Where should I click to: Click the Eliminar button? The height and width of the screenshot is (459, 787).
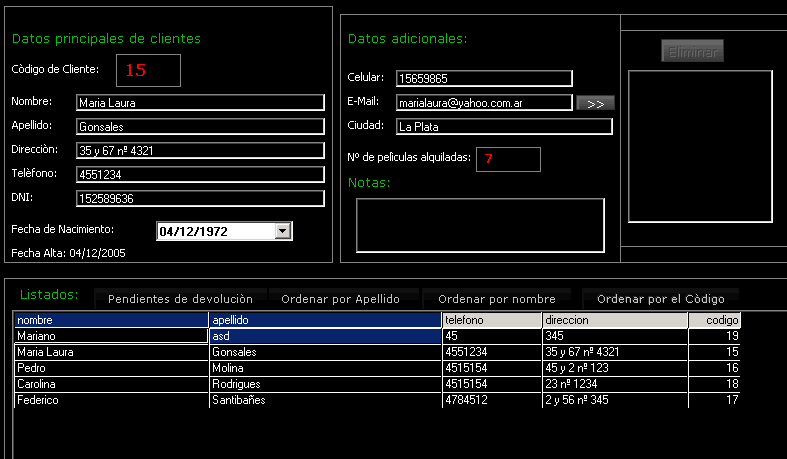pos(692,51)
